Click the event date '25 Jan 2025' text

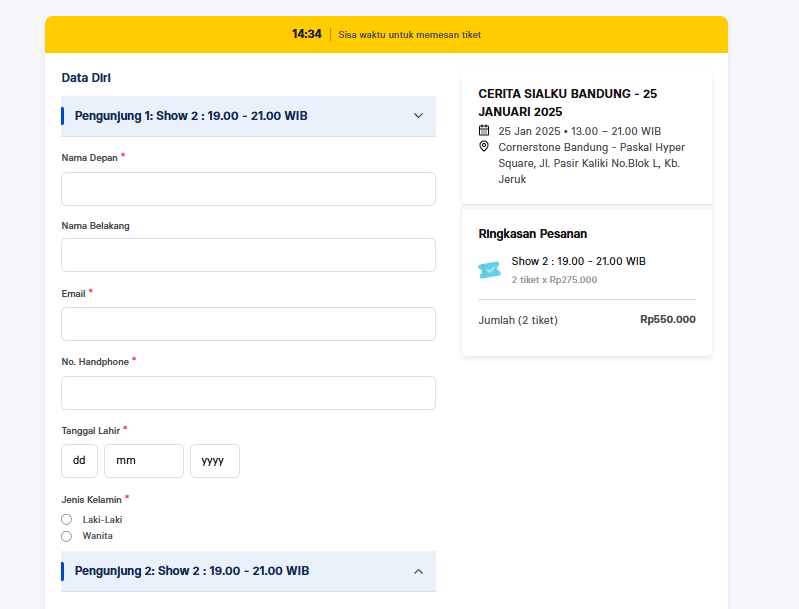[529, 131]
